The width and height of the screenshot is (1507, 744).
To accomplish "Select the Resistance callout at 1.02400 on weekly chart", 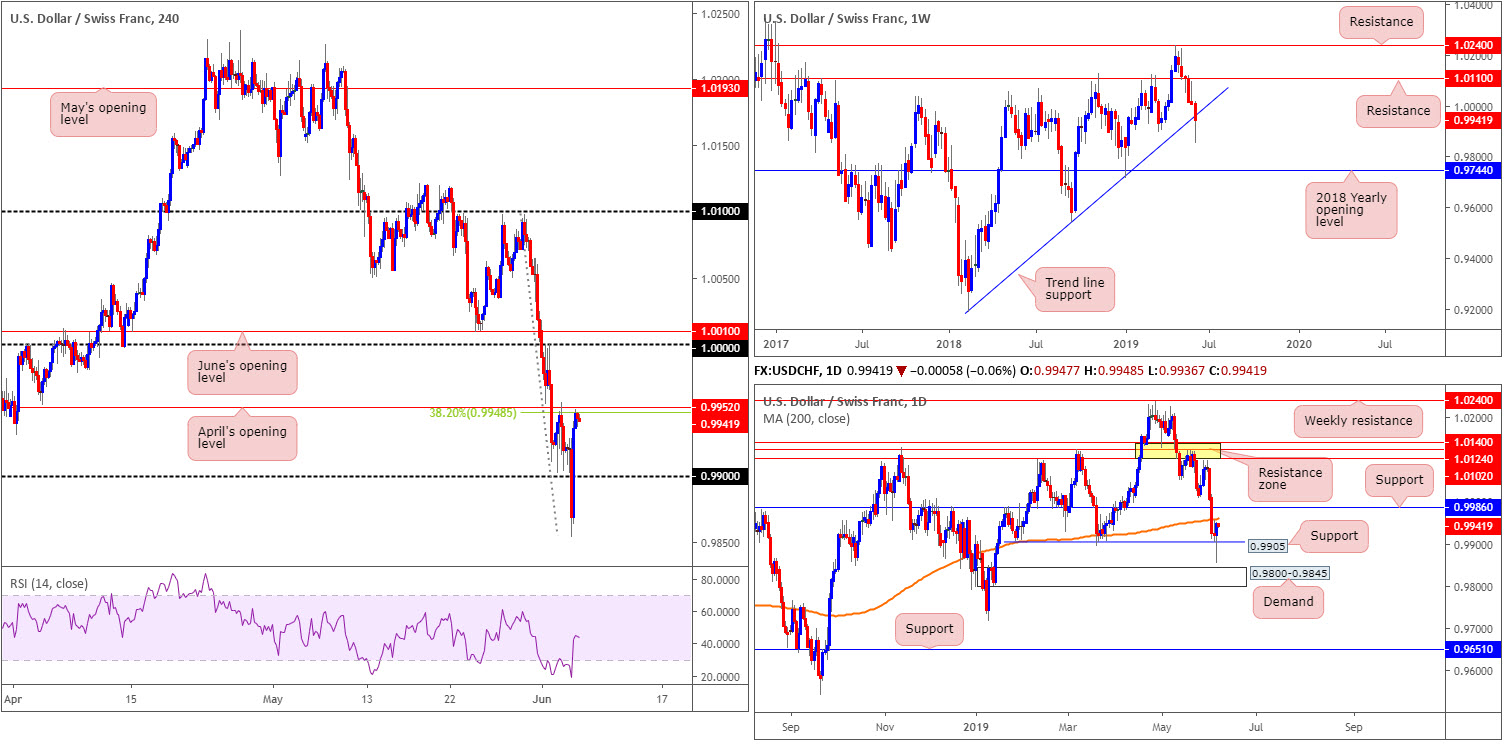I will [1380, 21].
